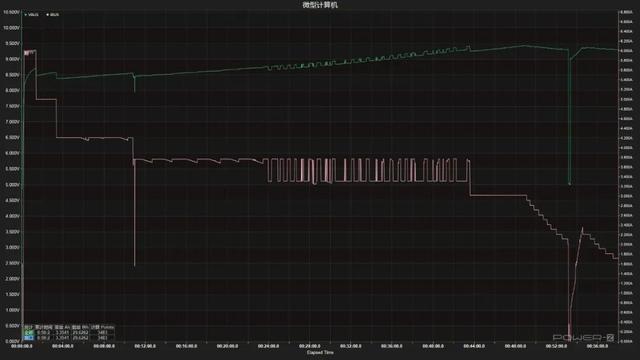The width and height of the screenshot is (640, 360).
Task: Click the Elapsed Time axis label
Action: click(x=320, y=353)
